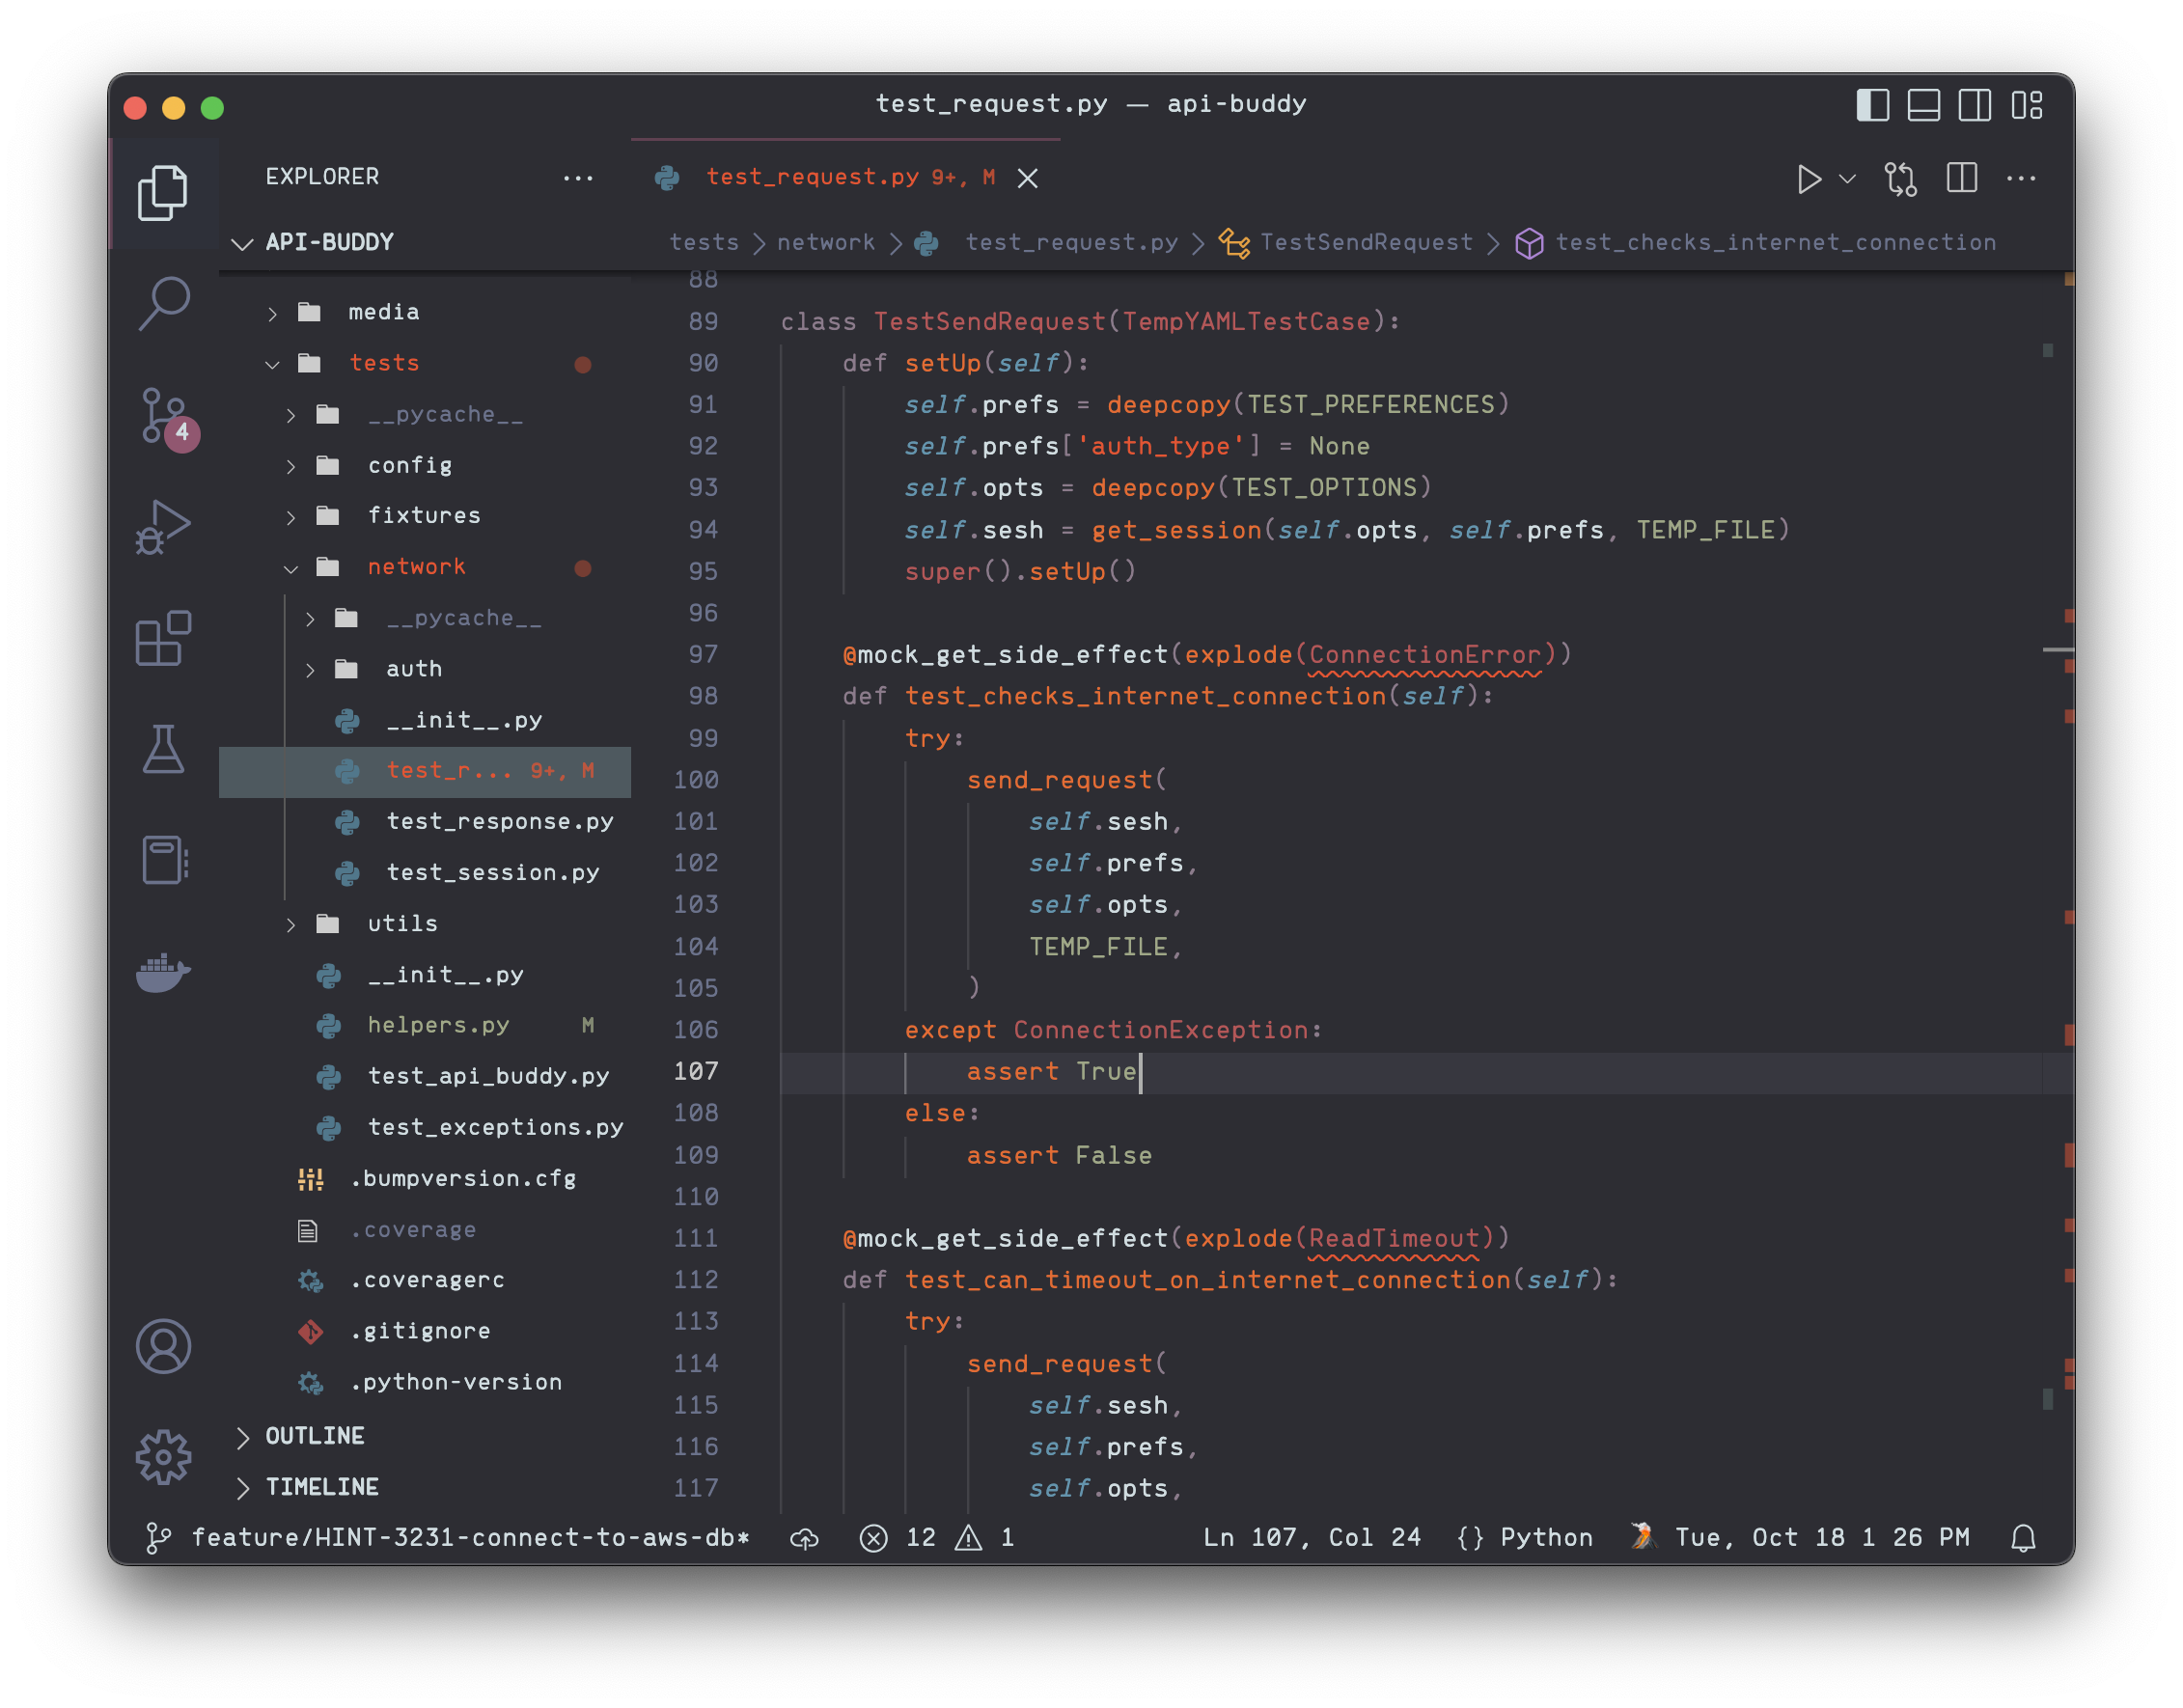Toggle the primary side bar visibility
This screenshot has width=2183, height=1708.
(x=1872, y=105)
